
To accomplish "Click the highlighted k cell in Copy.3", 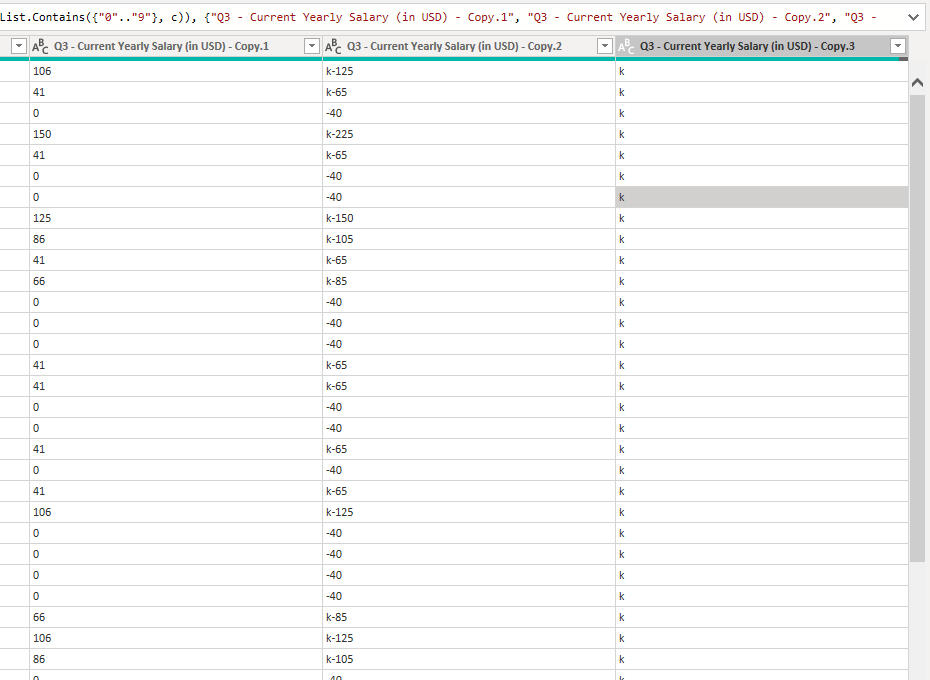I will click(x=760, y=197).
